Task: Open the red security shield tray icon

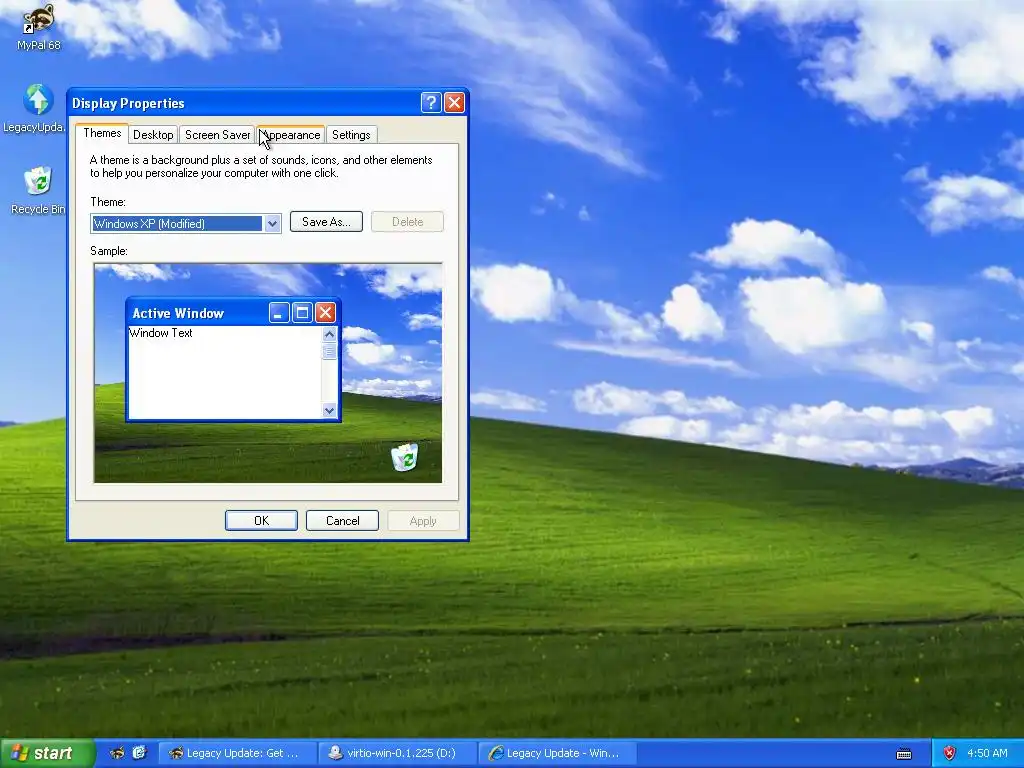Action: click(950, 753)
